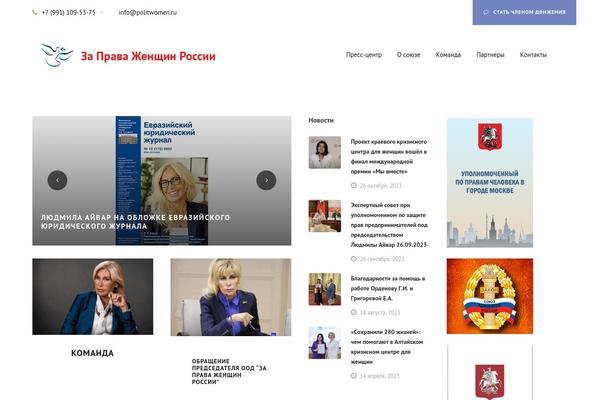Go to the Команда menu item
The image size is (600, 400).
[x=448, y=55]
